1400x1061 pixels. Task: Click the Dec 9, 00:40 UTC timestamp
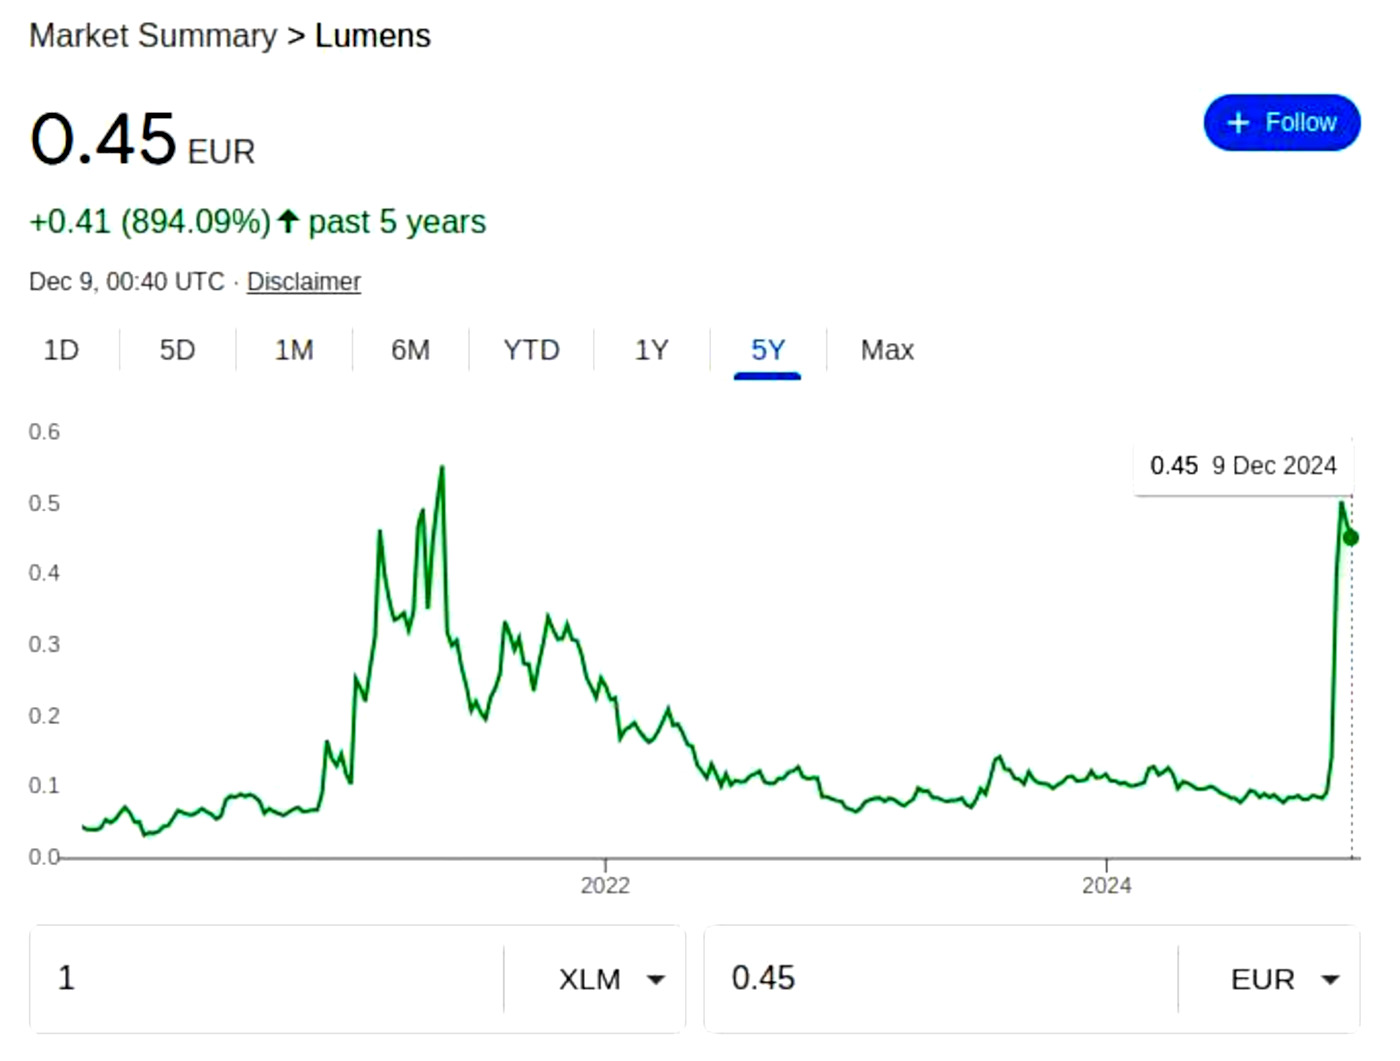(x=126, y=282)
